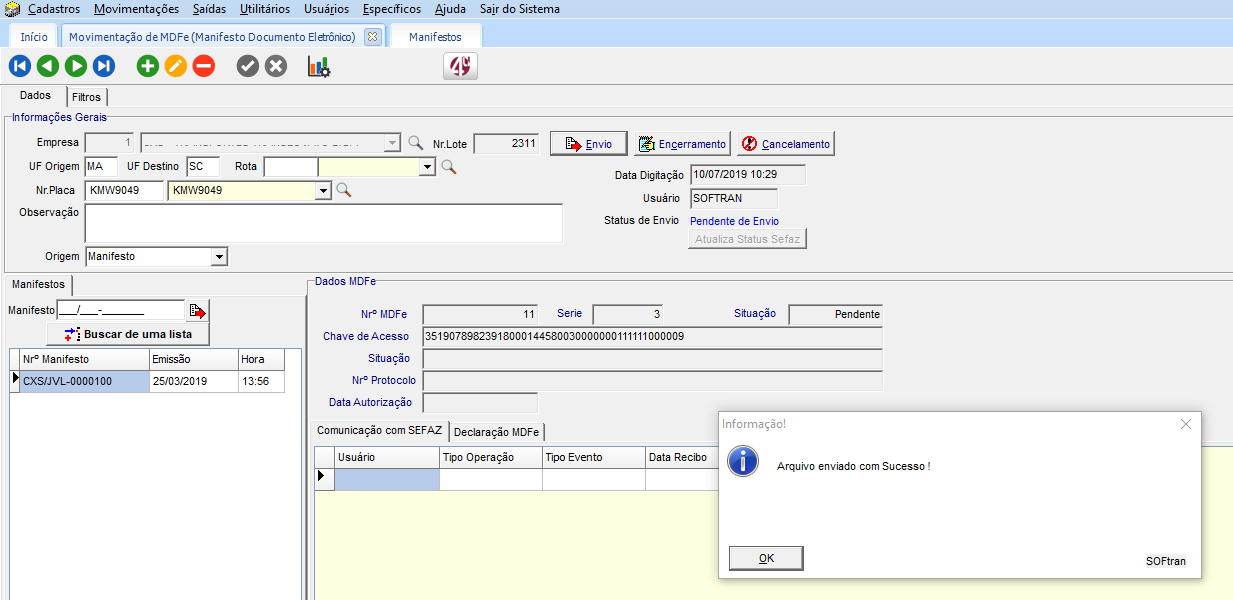Go to previous record icon
Screen dimensions: 1233x600
48,67
